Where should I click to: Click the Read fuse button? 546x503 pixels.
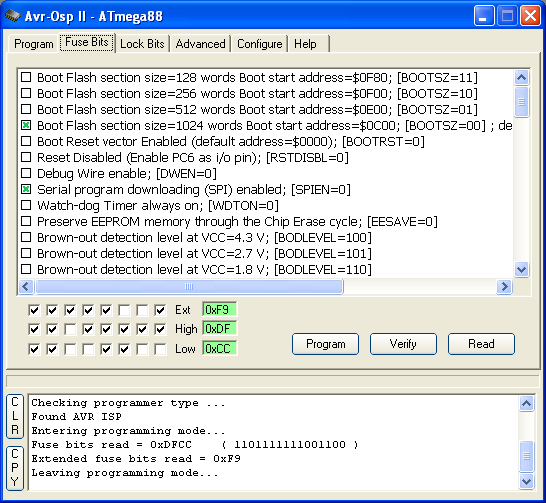point(481,344)
